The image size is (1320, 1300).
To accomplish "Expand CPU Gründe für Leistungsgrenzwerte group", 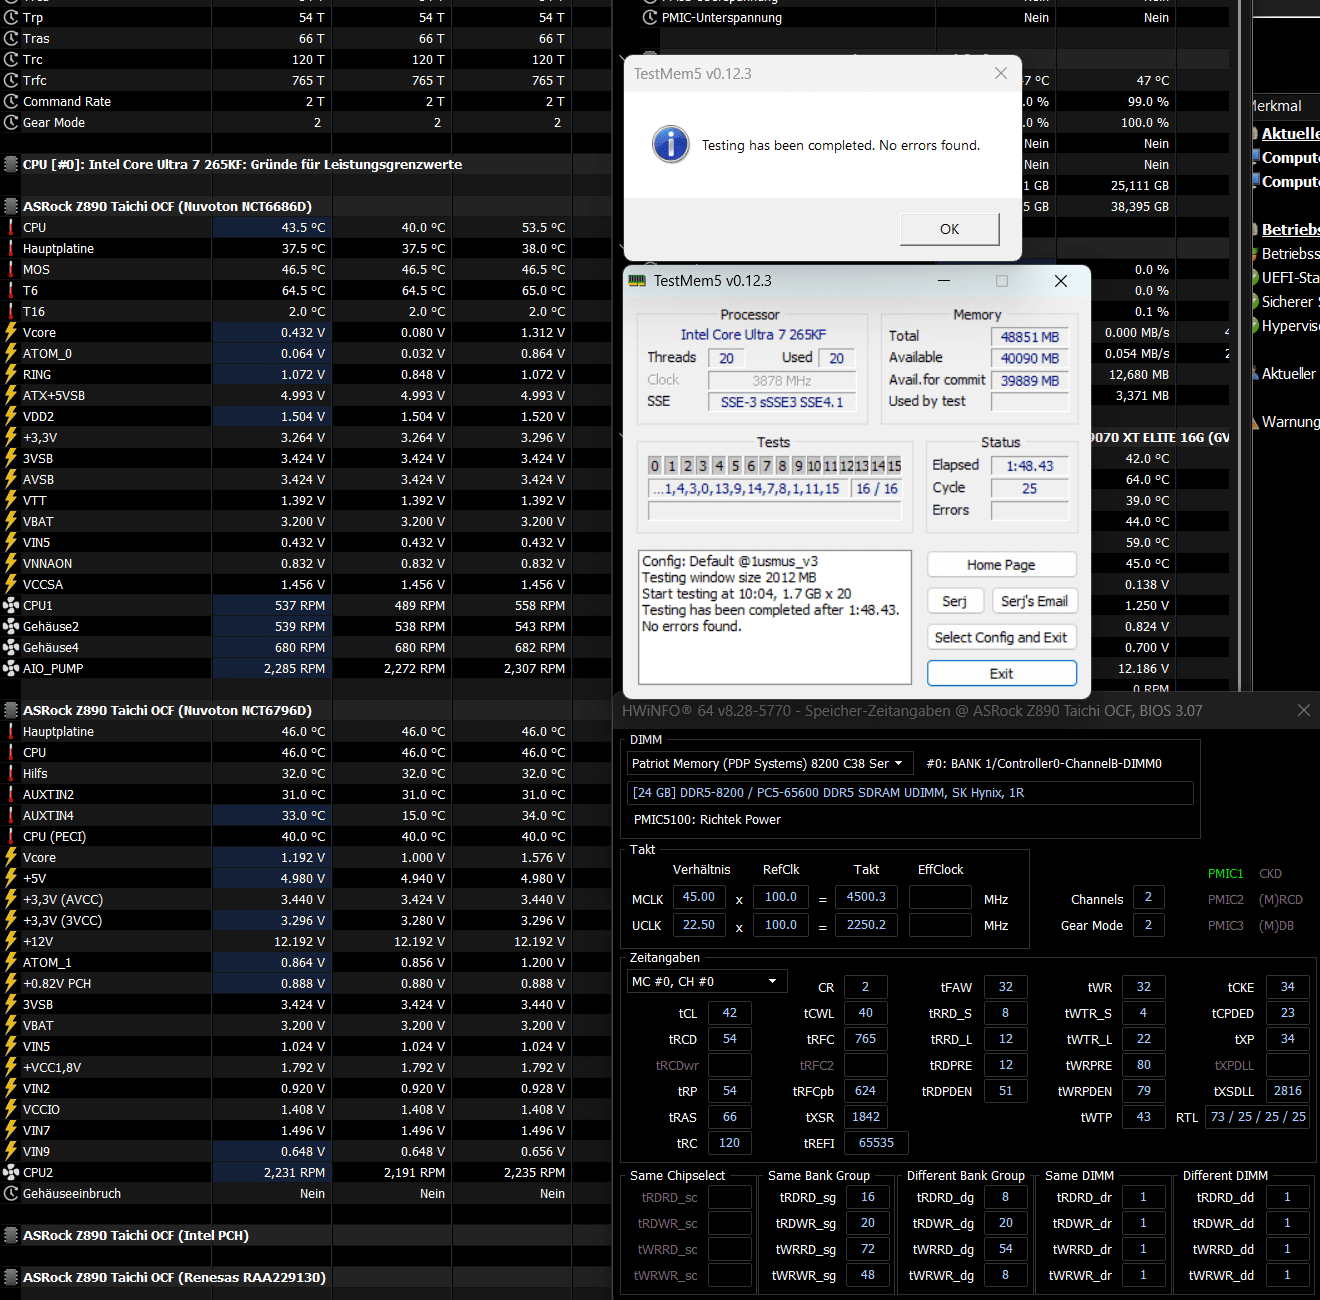I will click(11, 164).
